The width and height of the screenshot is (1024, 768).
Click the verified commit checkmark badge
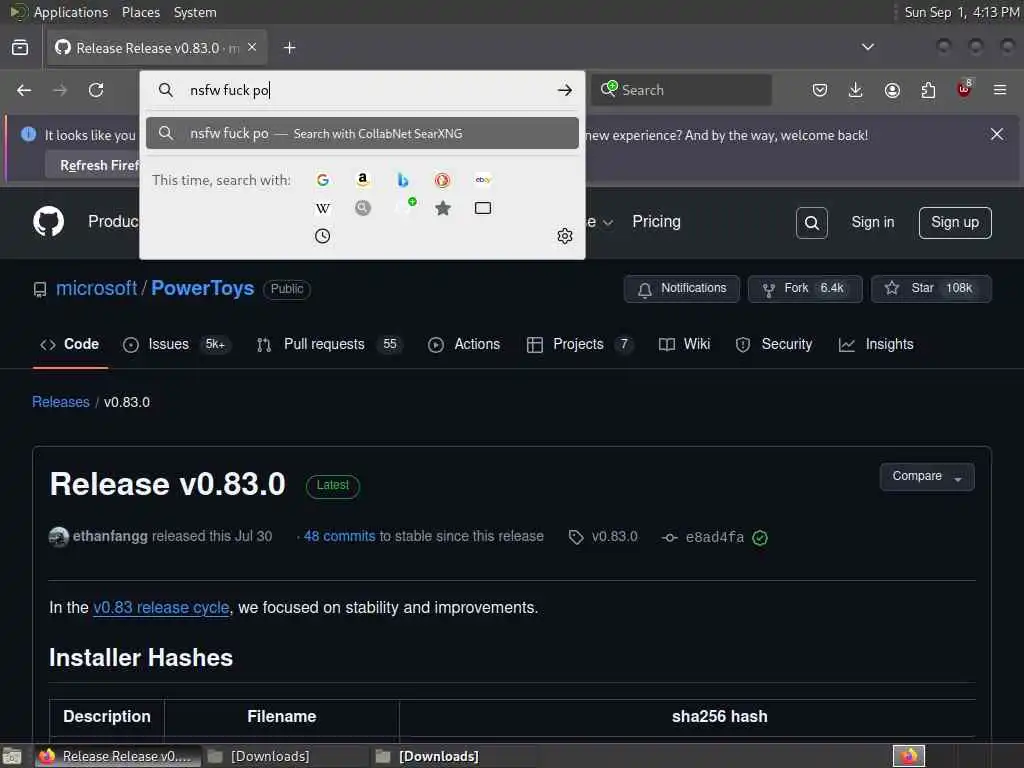pyautogui.click(x=760, y=537)
